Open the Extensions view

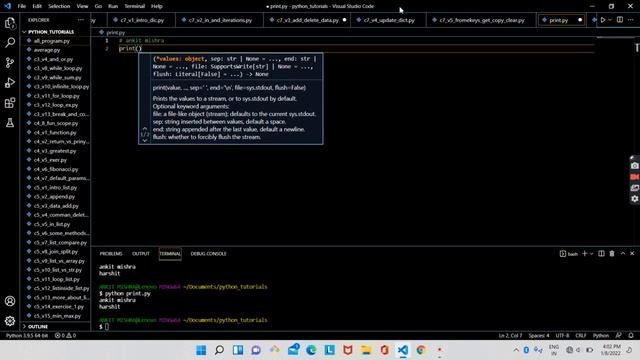(x=10, y=102)
